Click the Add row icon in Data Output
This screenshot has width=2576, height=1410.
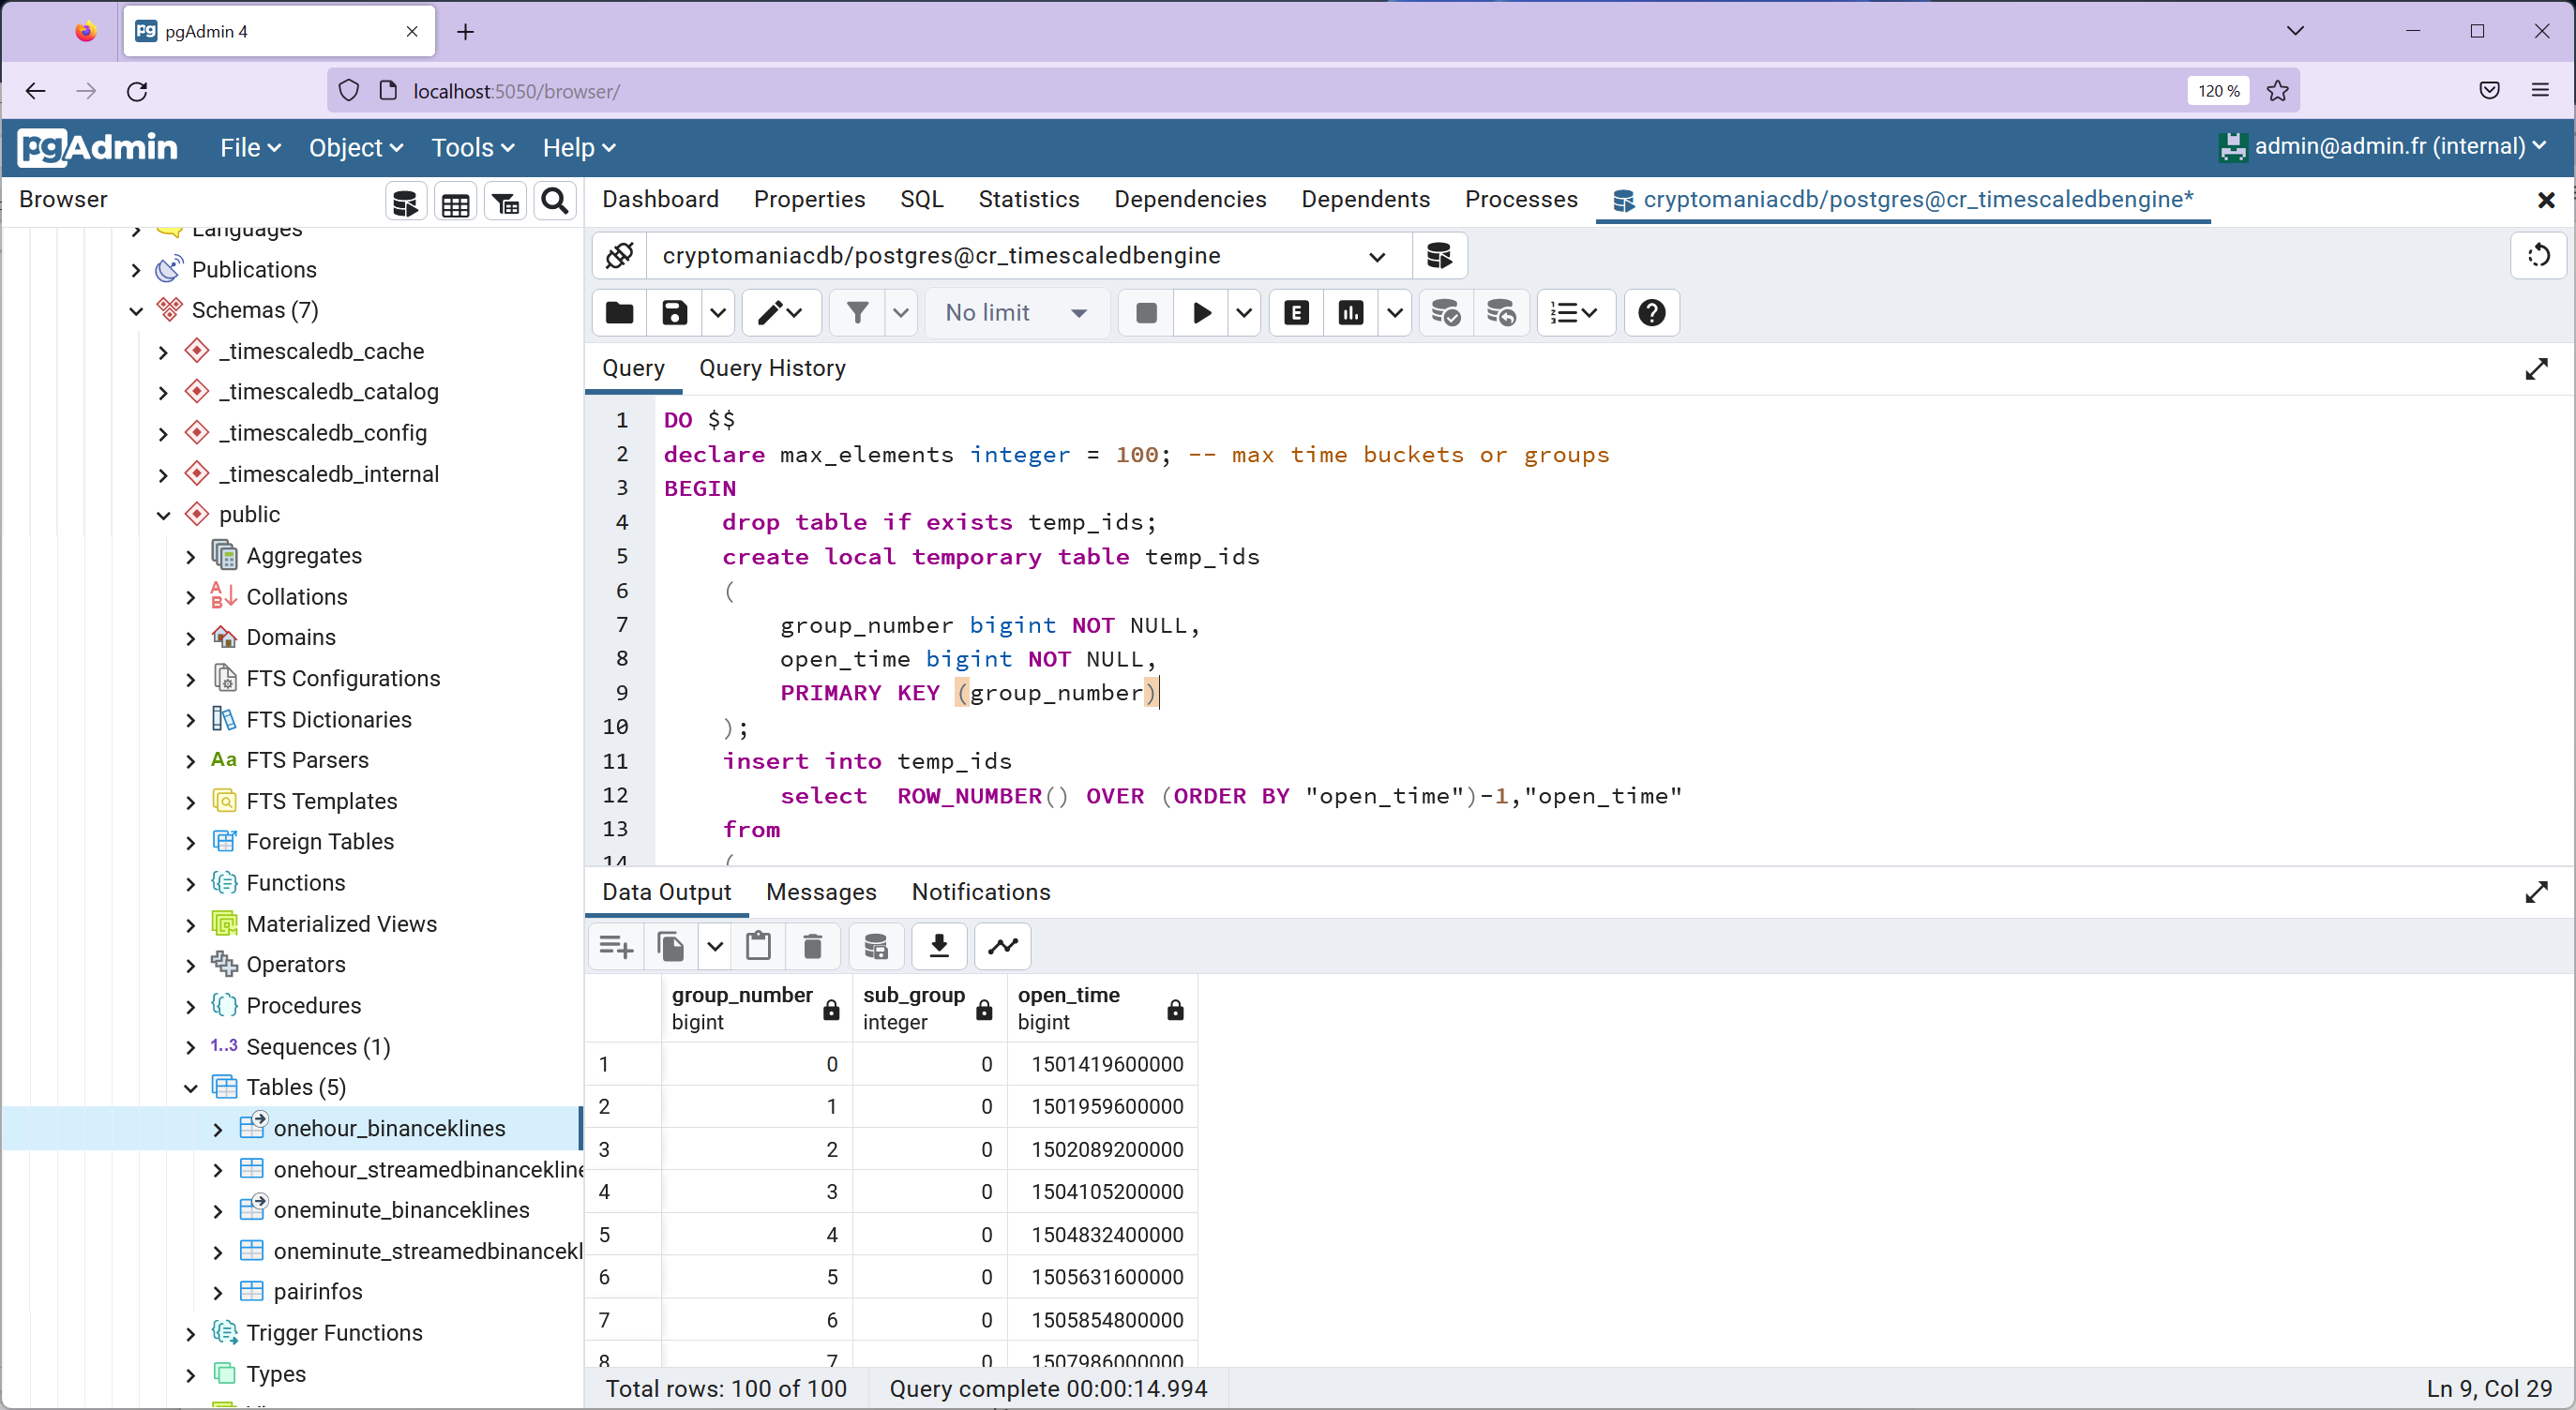[x=616, y=946]
